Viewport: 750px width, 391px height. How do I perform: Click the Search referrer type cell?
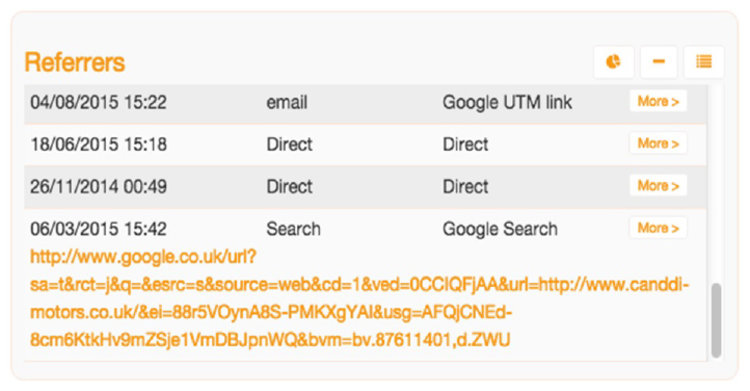tap(293, 229)
